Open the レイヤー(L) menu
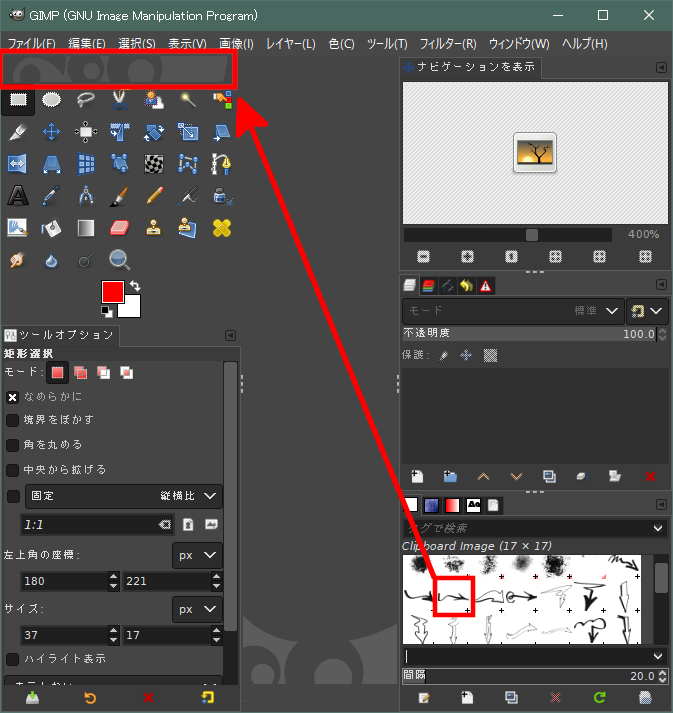This screenshot has height=713, width=673. pyautogui.click(x=291, y=44)
